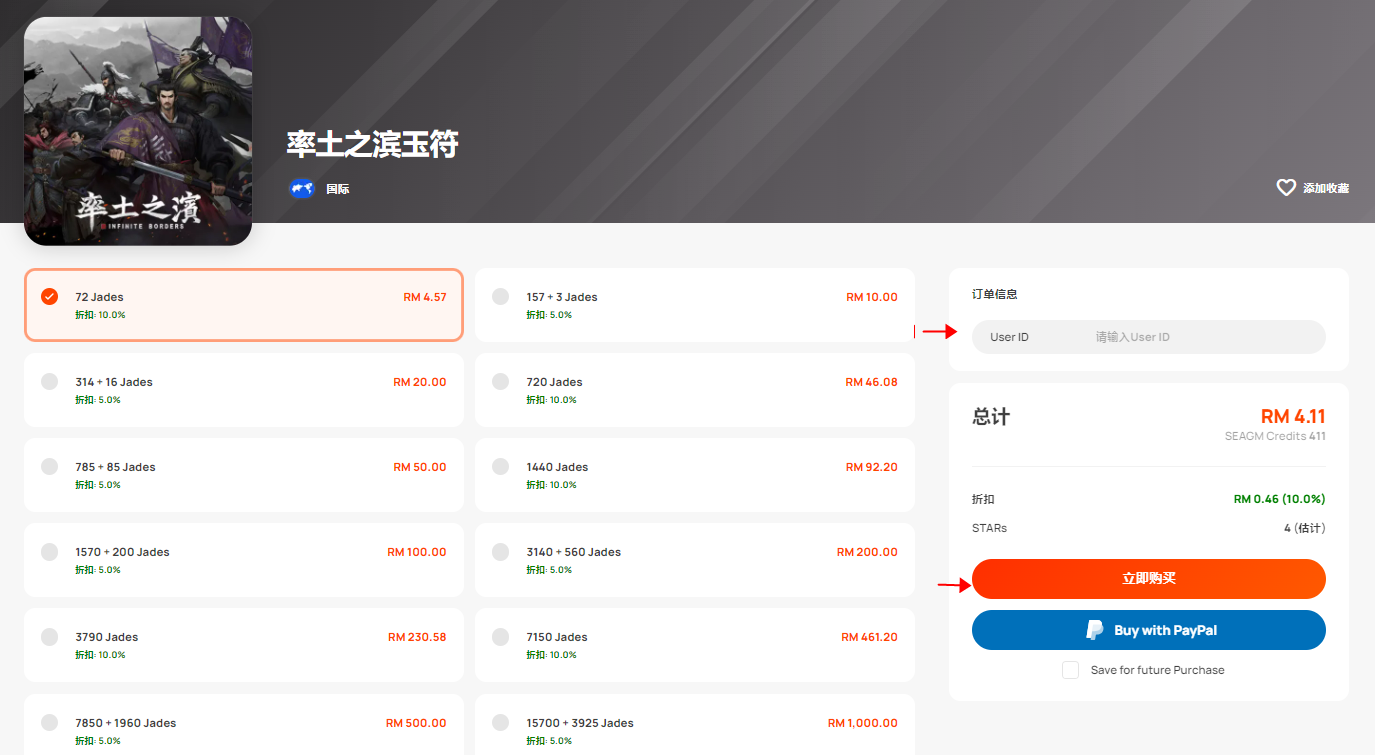This screenshot has height=755, width=1375.
Task: Click the 订单信息 order info heading
Action: coord(995,295)
